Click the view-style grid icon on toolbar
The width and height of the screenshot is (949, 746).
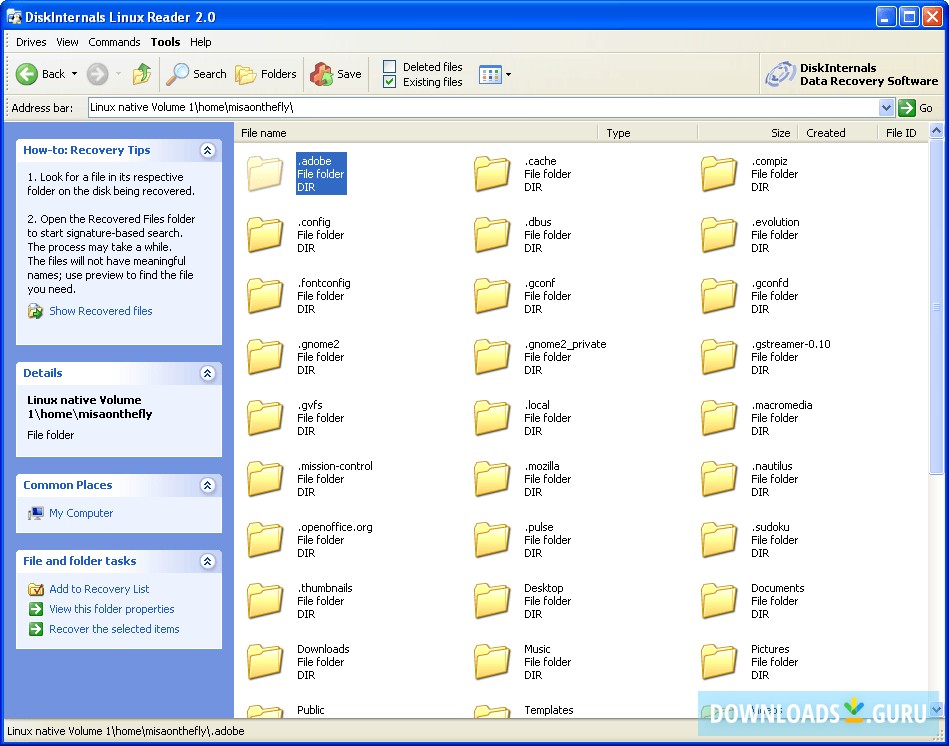491,74
